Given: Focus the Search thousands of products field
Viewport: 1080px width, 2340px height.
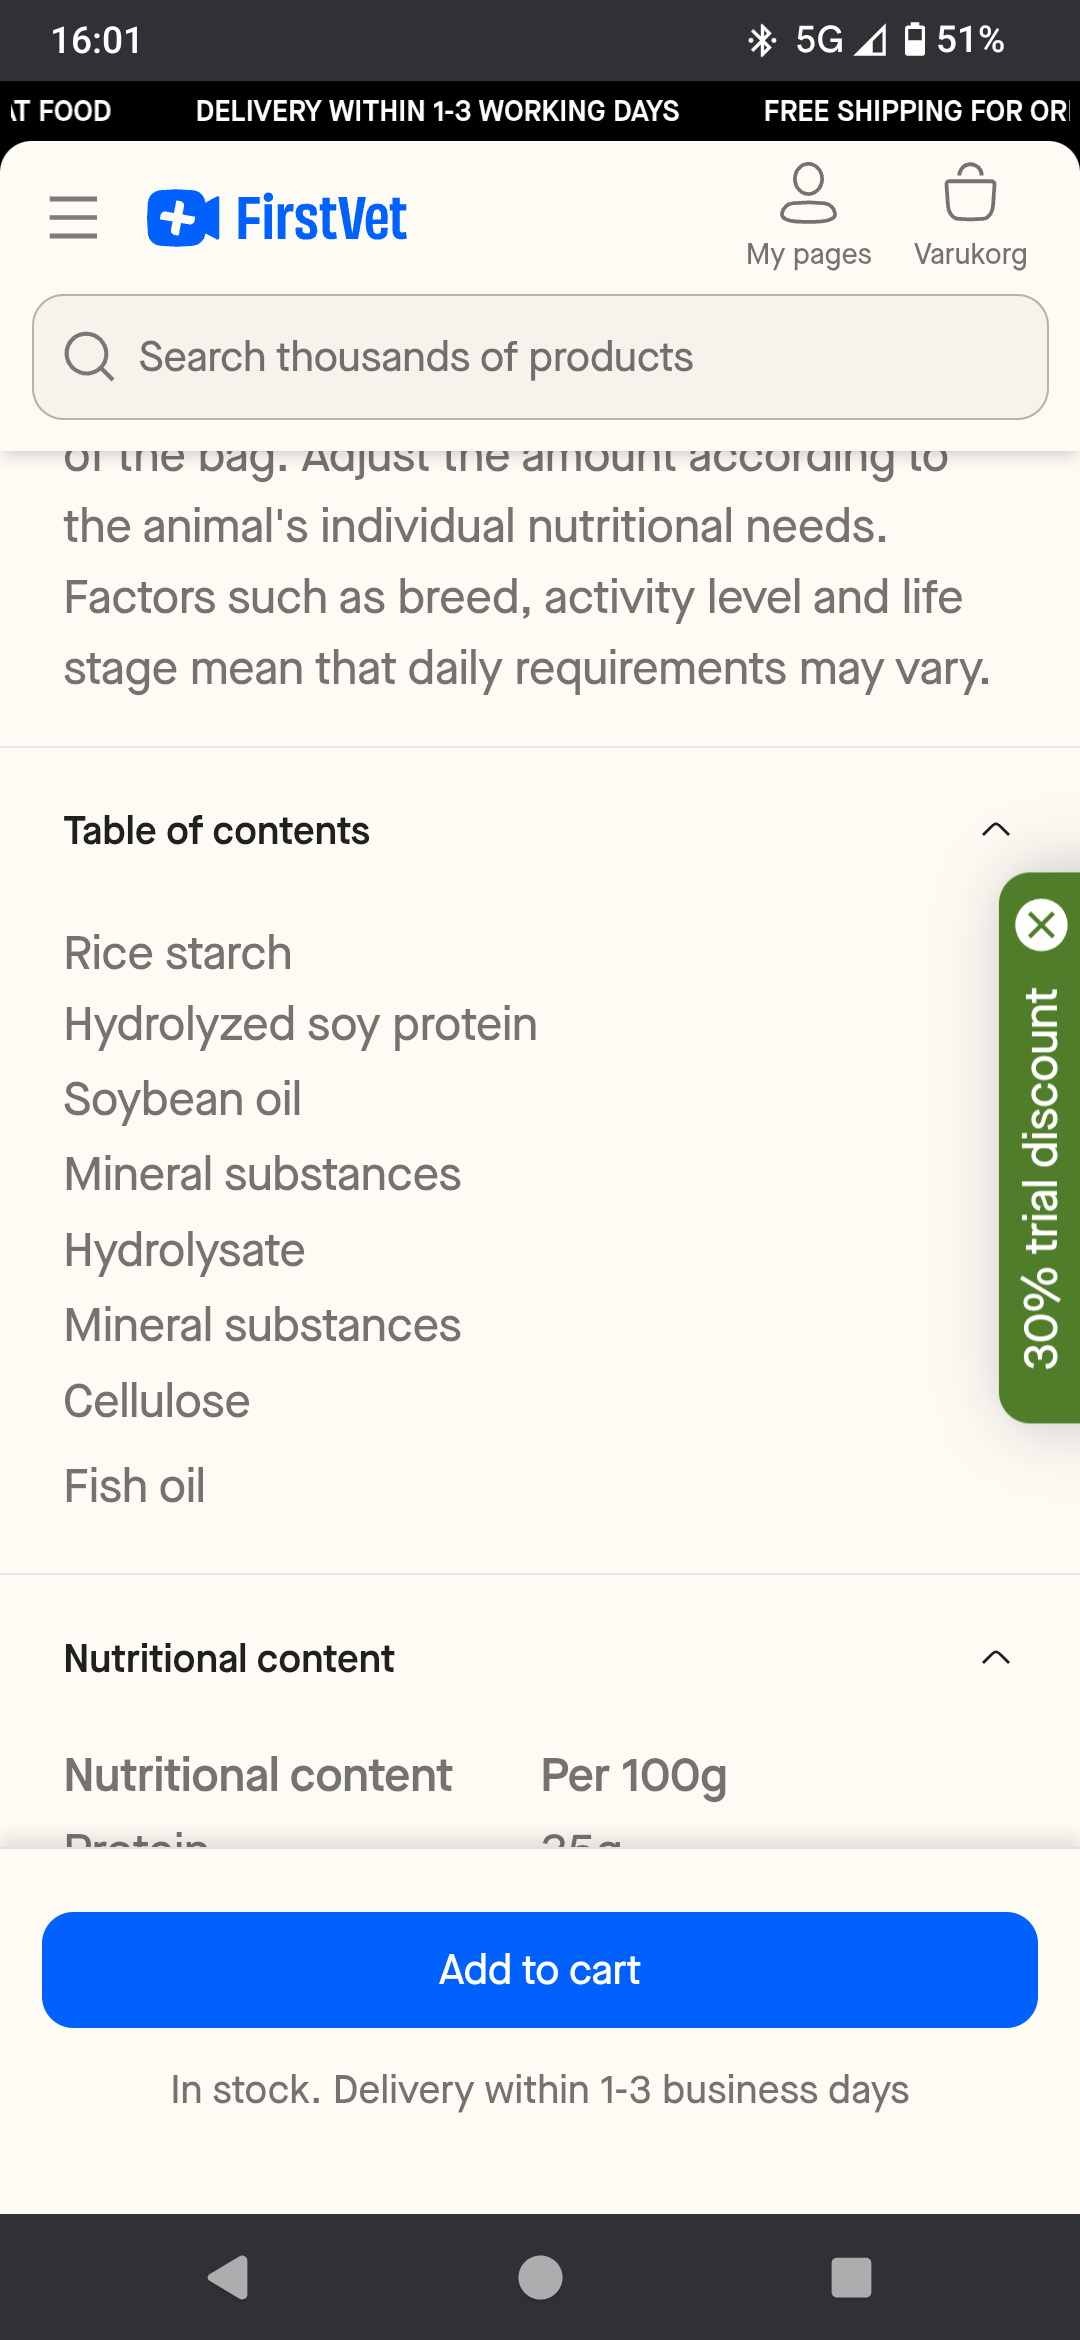Looking at the screenshot, I should click(580, 357).
